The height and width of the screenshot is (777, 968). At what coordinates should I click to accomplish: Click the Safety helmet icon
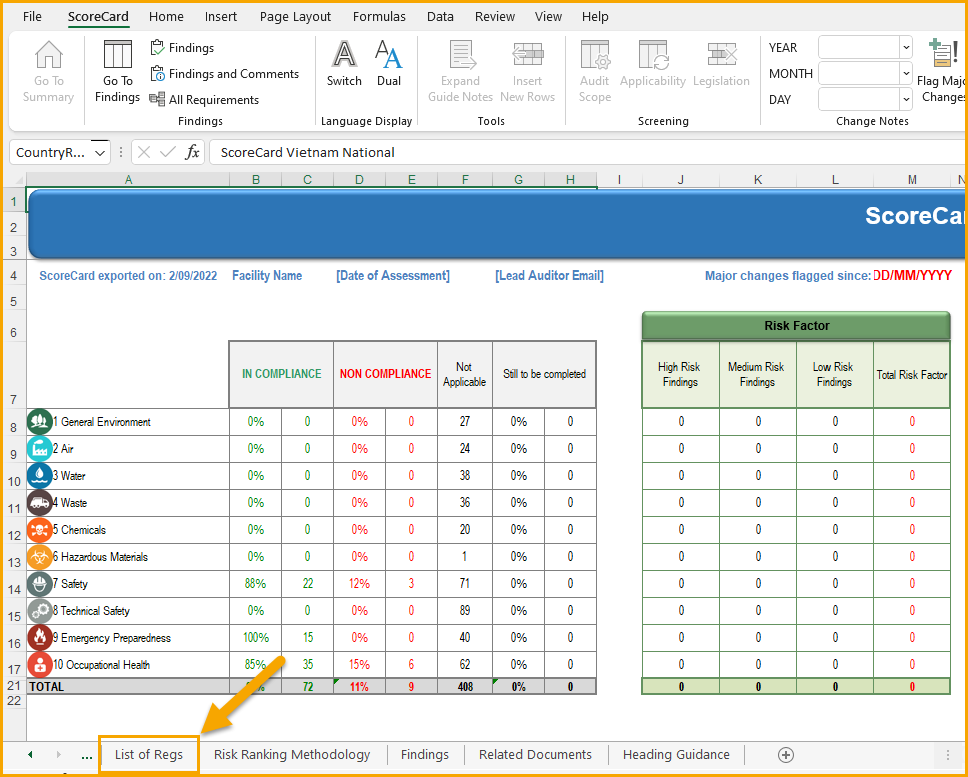coord(40,584)
